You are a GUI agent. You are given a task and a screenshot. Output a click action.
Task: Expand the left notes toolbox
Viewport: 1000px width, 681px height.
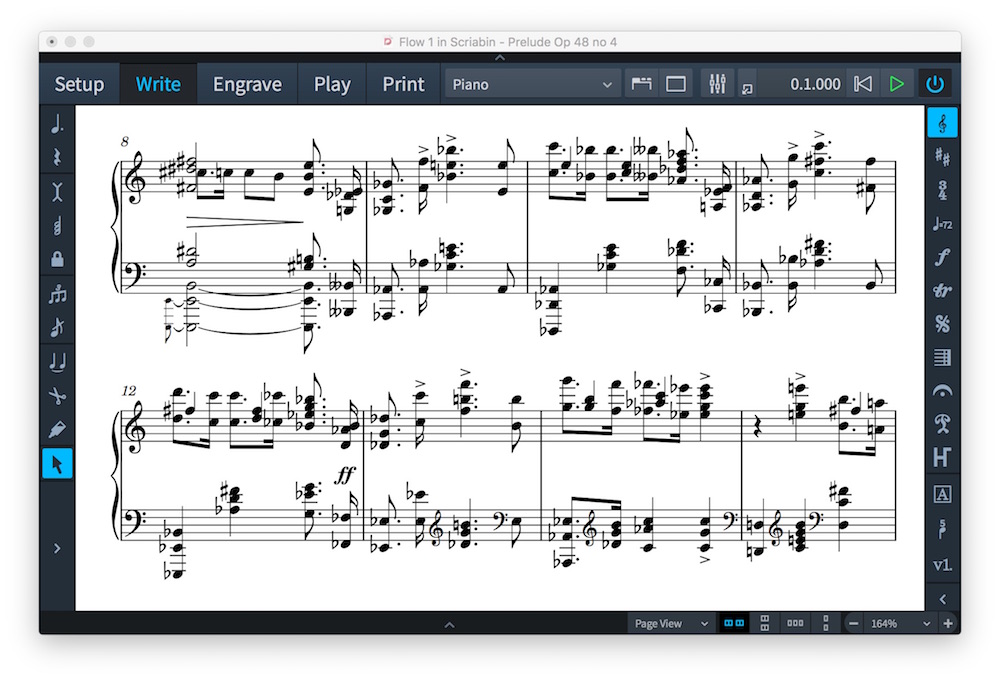coord(57,548)
